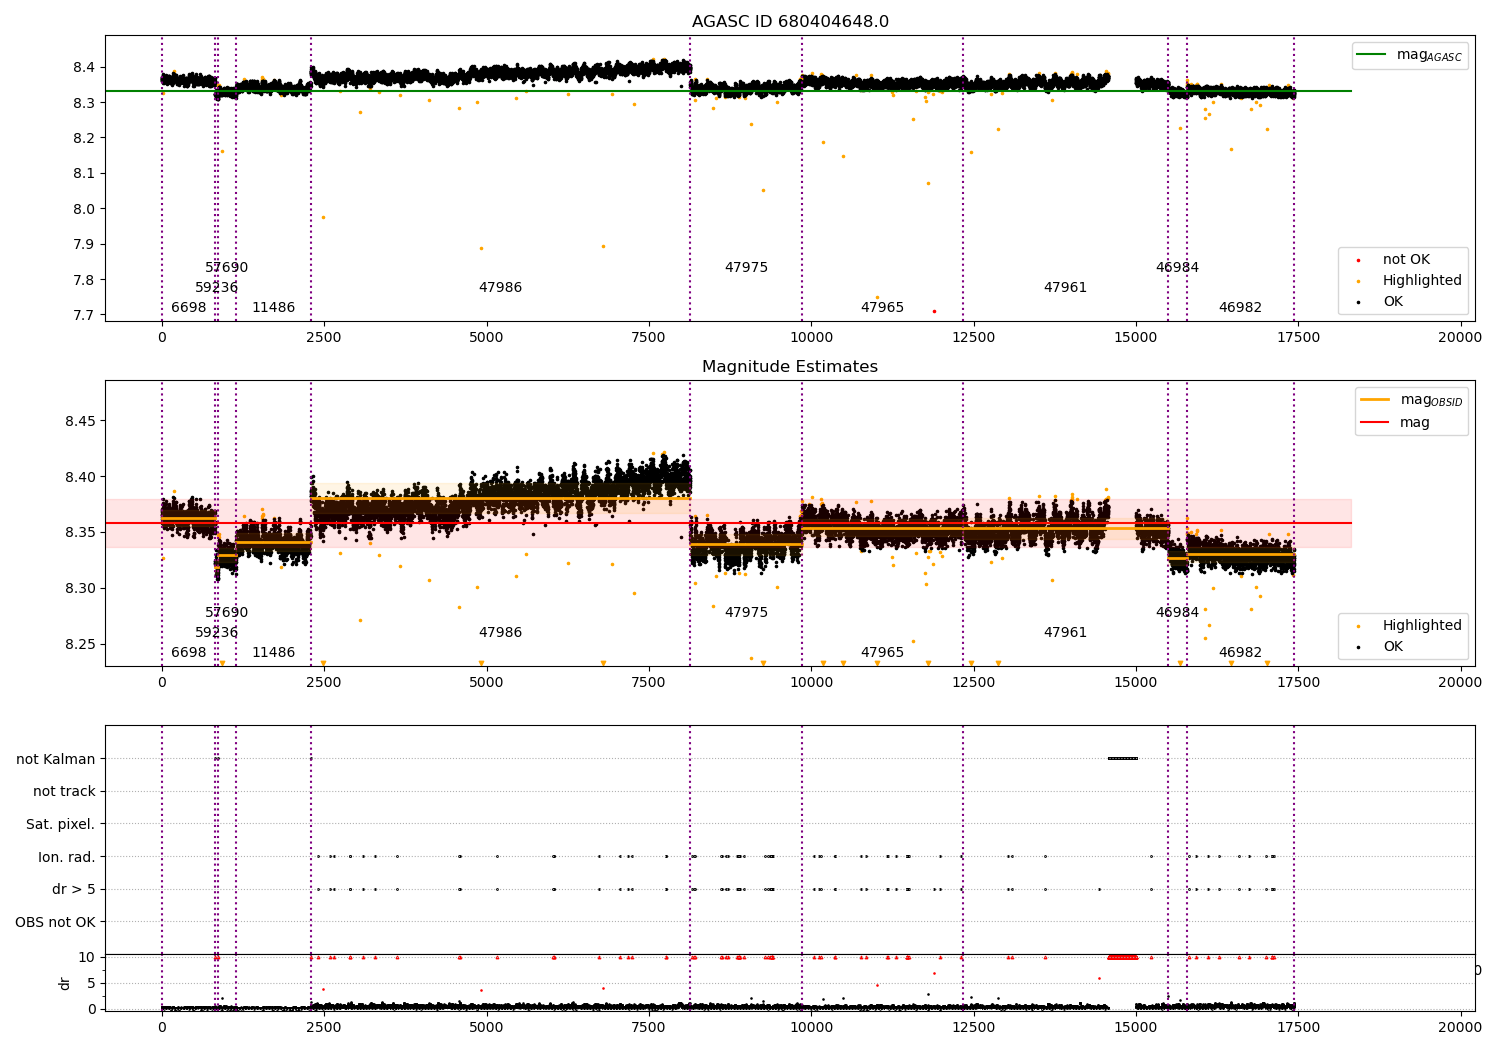Click y-axis tick 8.45 in Magnitude Estimates plot

(80, 421)
